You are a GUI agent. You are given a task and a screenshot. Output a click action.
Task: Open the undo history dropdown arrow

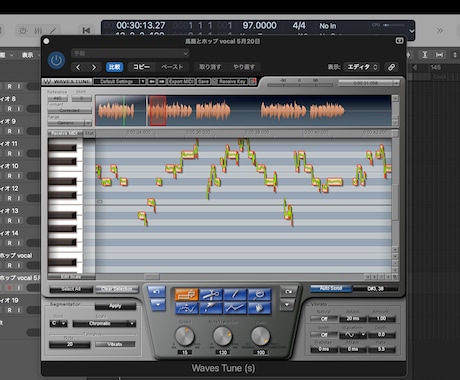158,305
